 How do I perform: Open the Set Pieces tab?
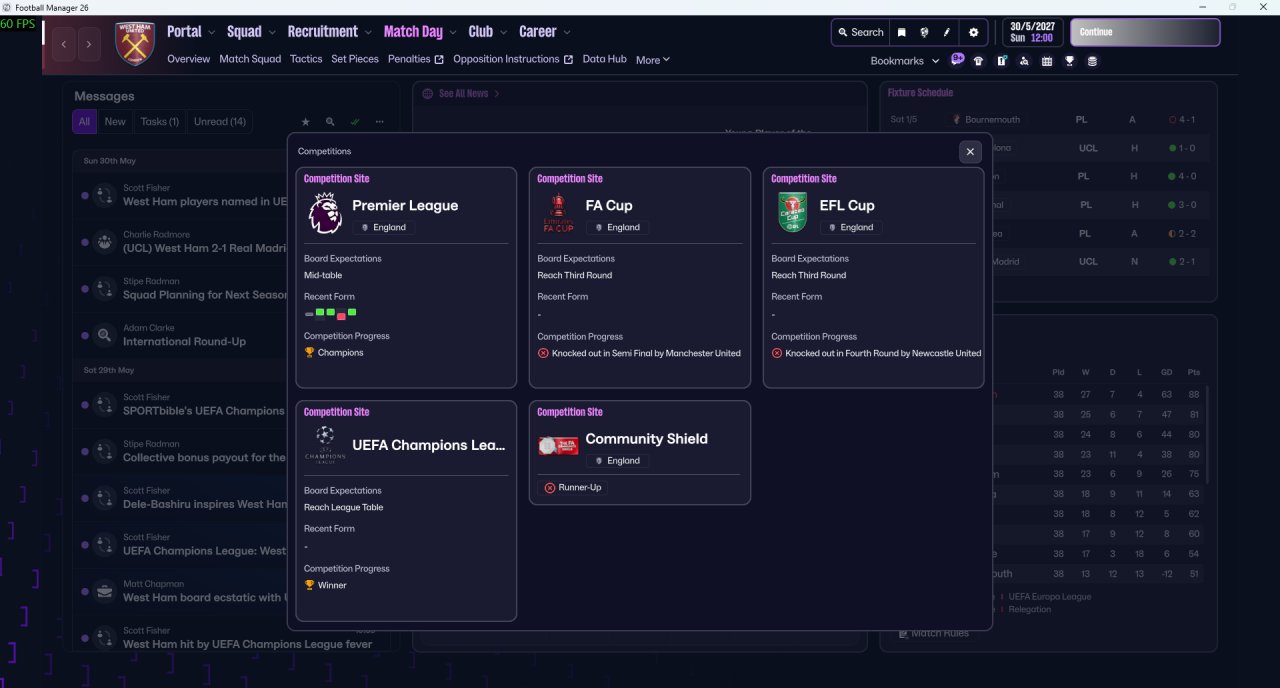click(x=355, y=59)
